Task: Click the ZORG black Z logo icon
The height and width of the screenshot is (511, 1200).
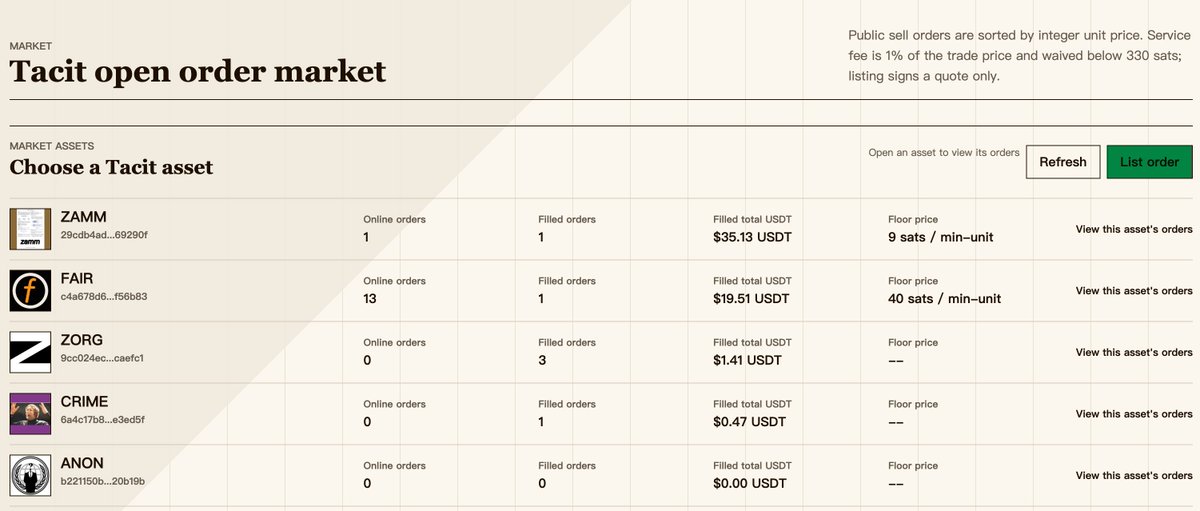Action: [30, 352]
